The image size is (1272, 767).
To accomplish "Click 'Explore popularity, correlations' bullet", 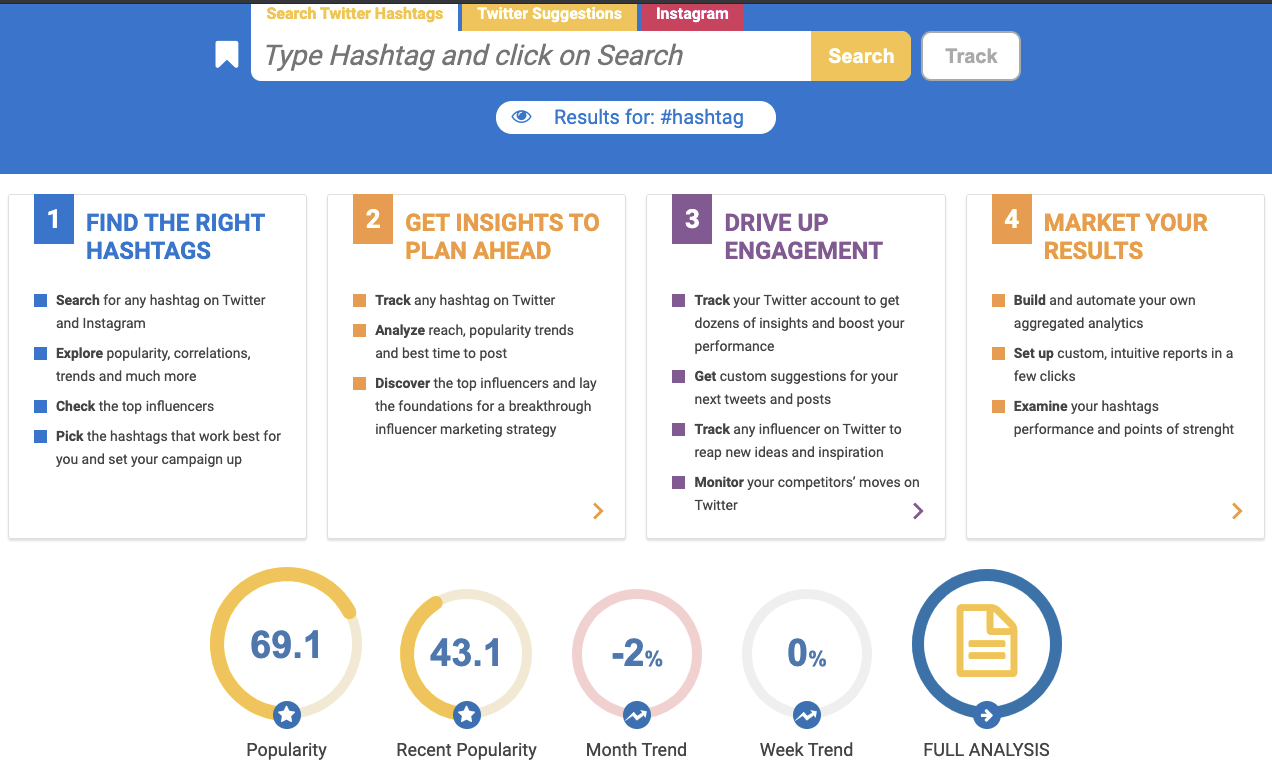I will tap(153, 364).
